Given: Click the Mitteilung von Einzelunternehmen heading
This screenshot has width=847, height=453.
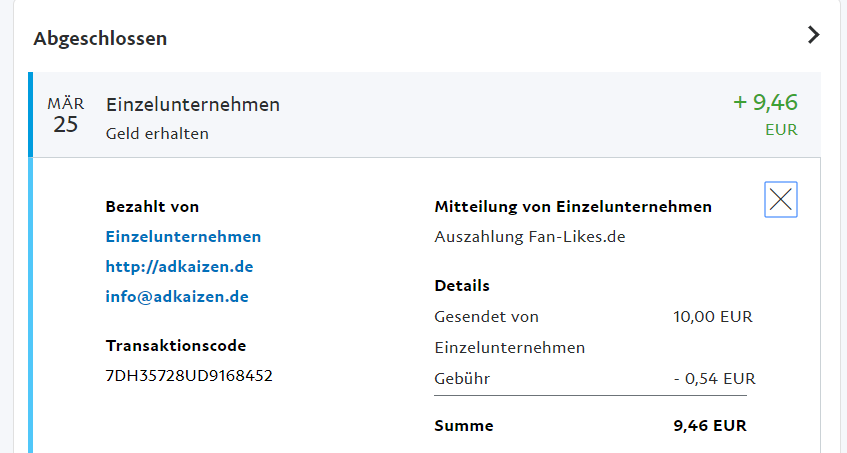Looking at the screenshot, I should tap(573, 207).
